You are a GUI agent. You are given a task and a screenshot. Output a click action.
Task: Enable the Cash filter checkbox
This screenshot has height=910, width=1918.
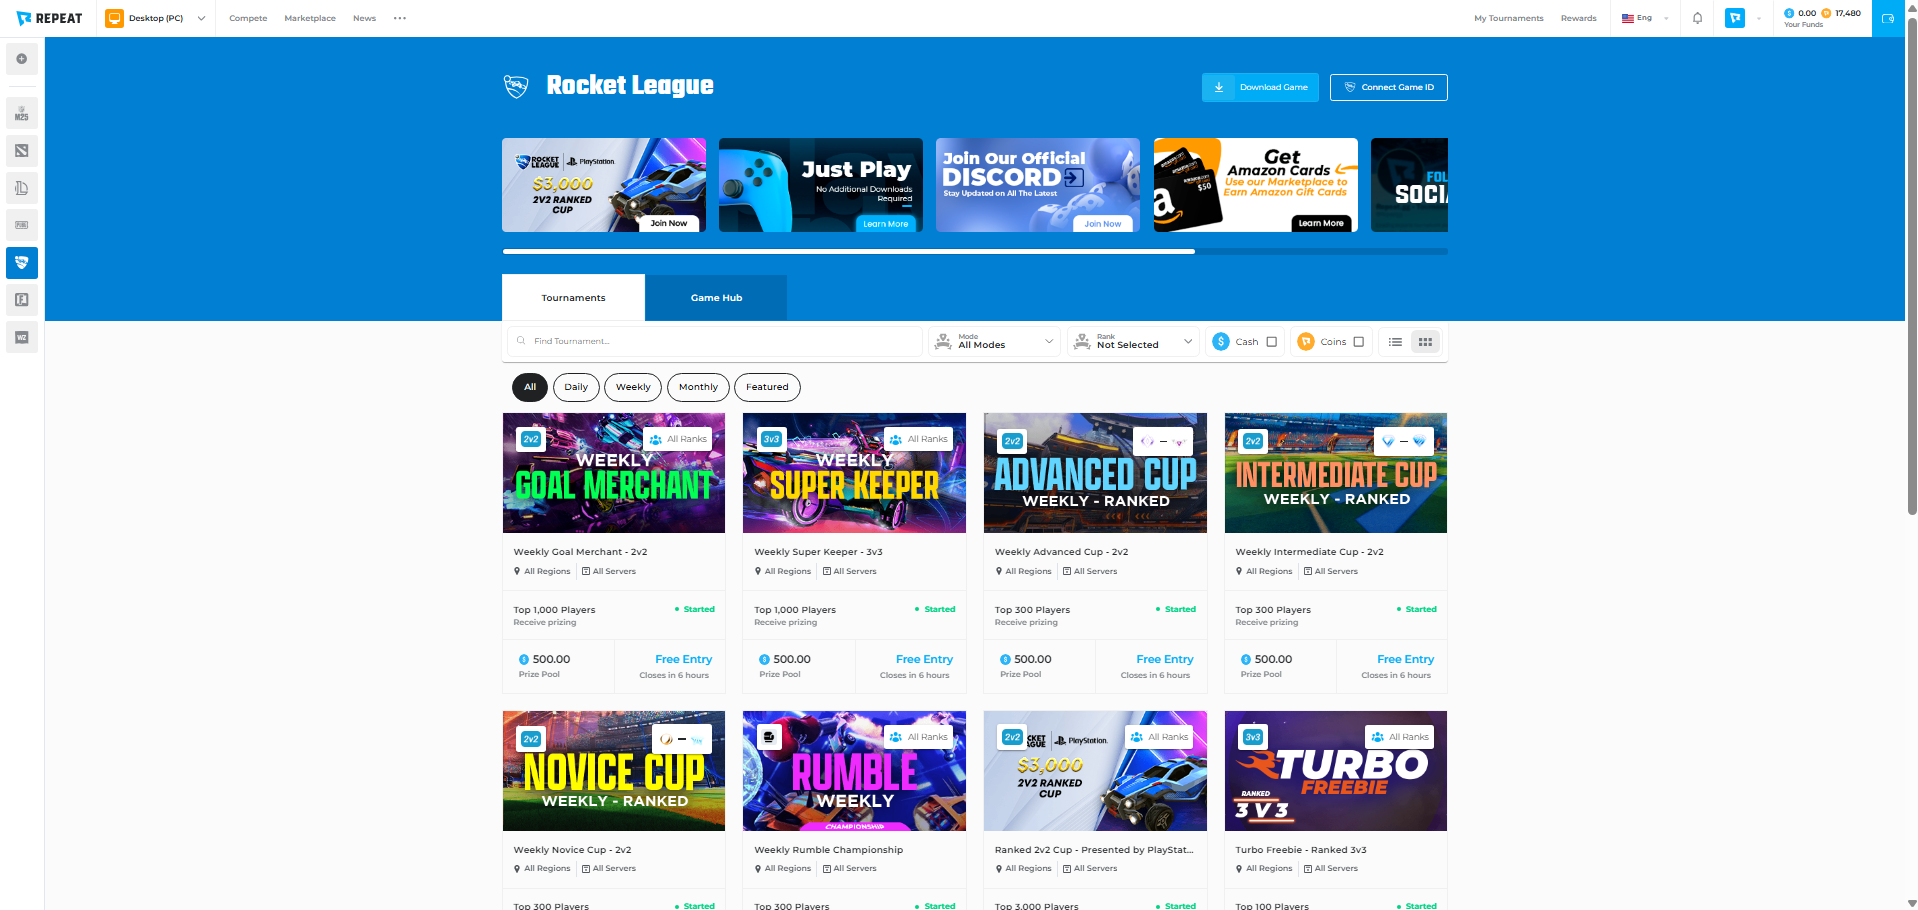click(1272, 342)
